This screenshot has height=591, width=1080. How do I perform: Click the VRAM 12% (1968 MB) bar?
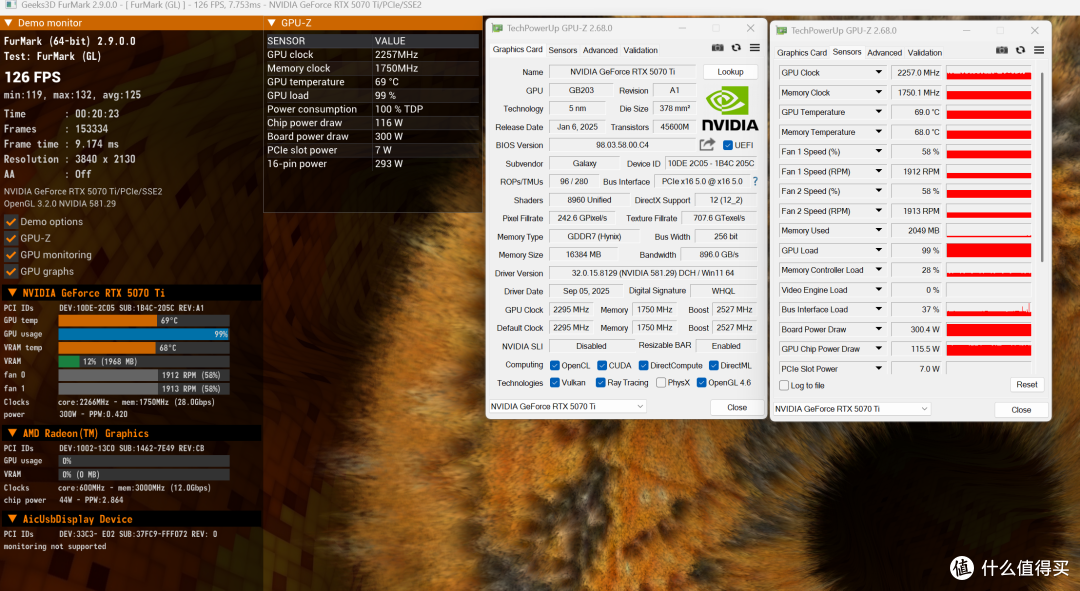[x=144, y=361]
